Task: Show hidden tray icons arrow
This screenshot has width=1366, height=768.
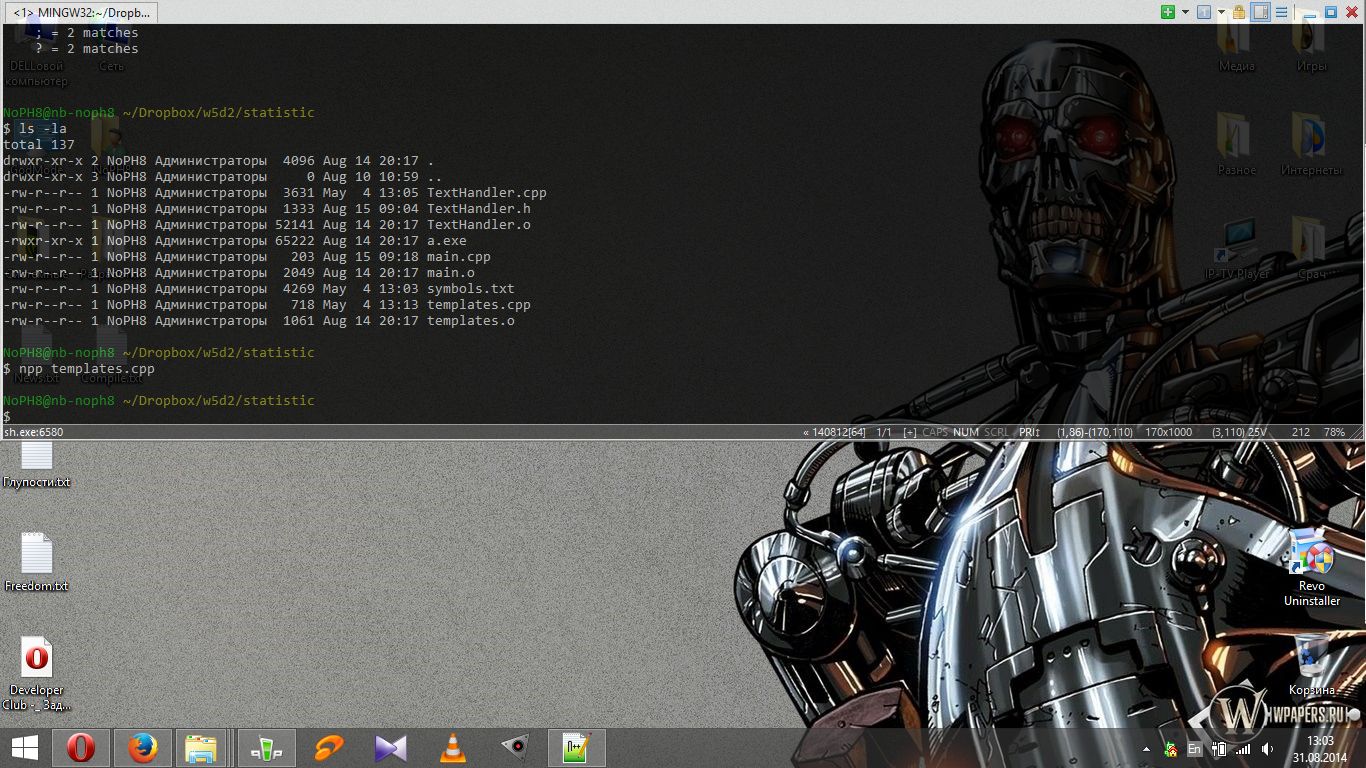Action: tap(1146, 749)
